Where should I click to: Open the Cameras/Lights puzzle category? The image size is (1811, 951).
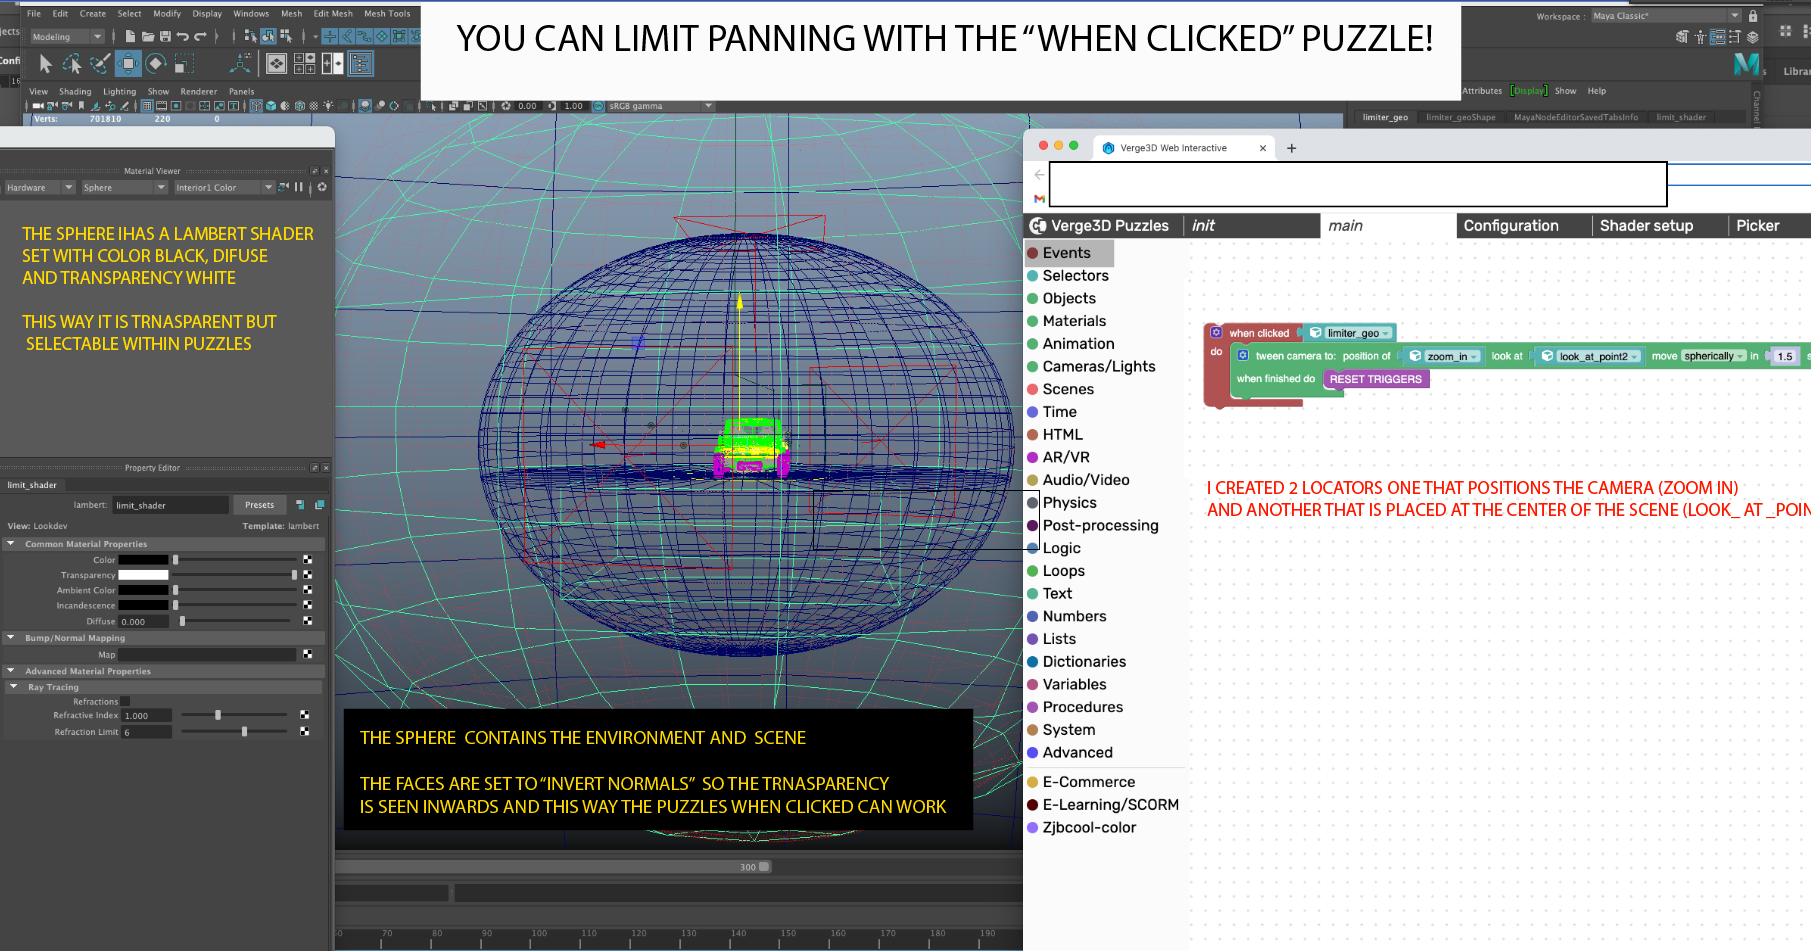coord(1098,367)
